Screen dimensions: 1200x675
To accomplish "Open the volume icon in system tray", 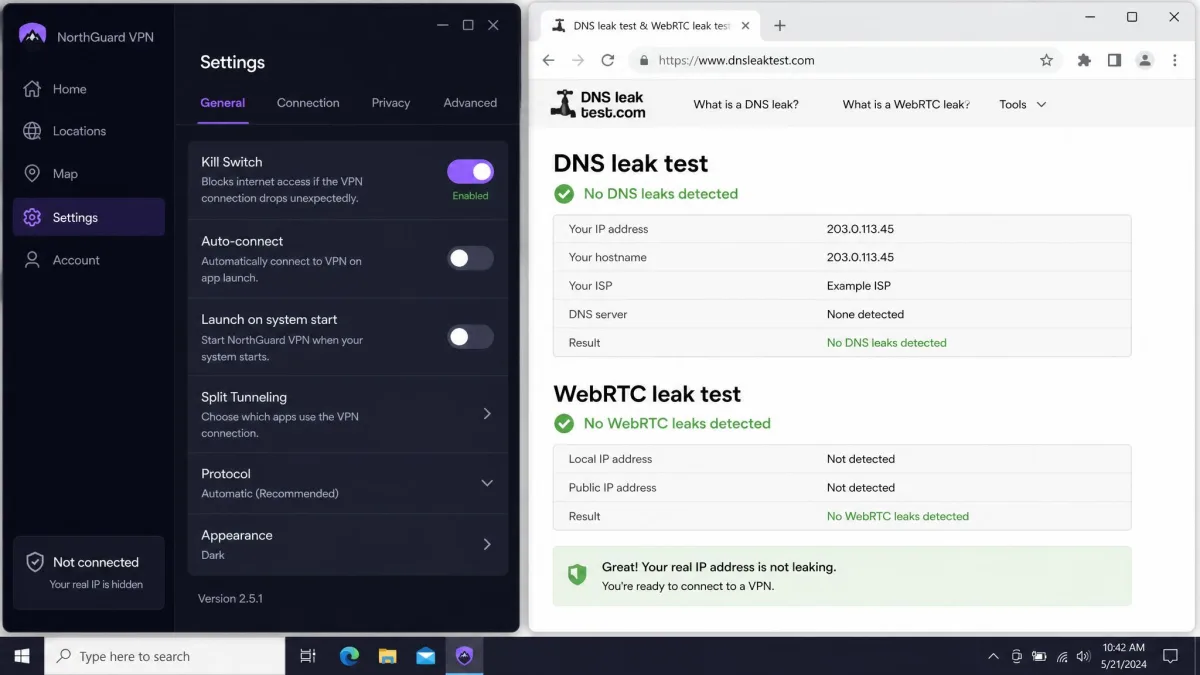I will coord(1083,656).
